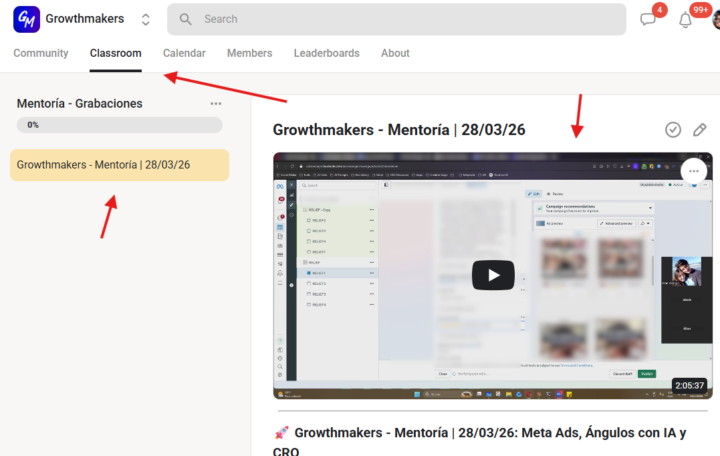Open the Calendar tab

[x=184, y=53]
